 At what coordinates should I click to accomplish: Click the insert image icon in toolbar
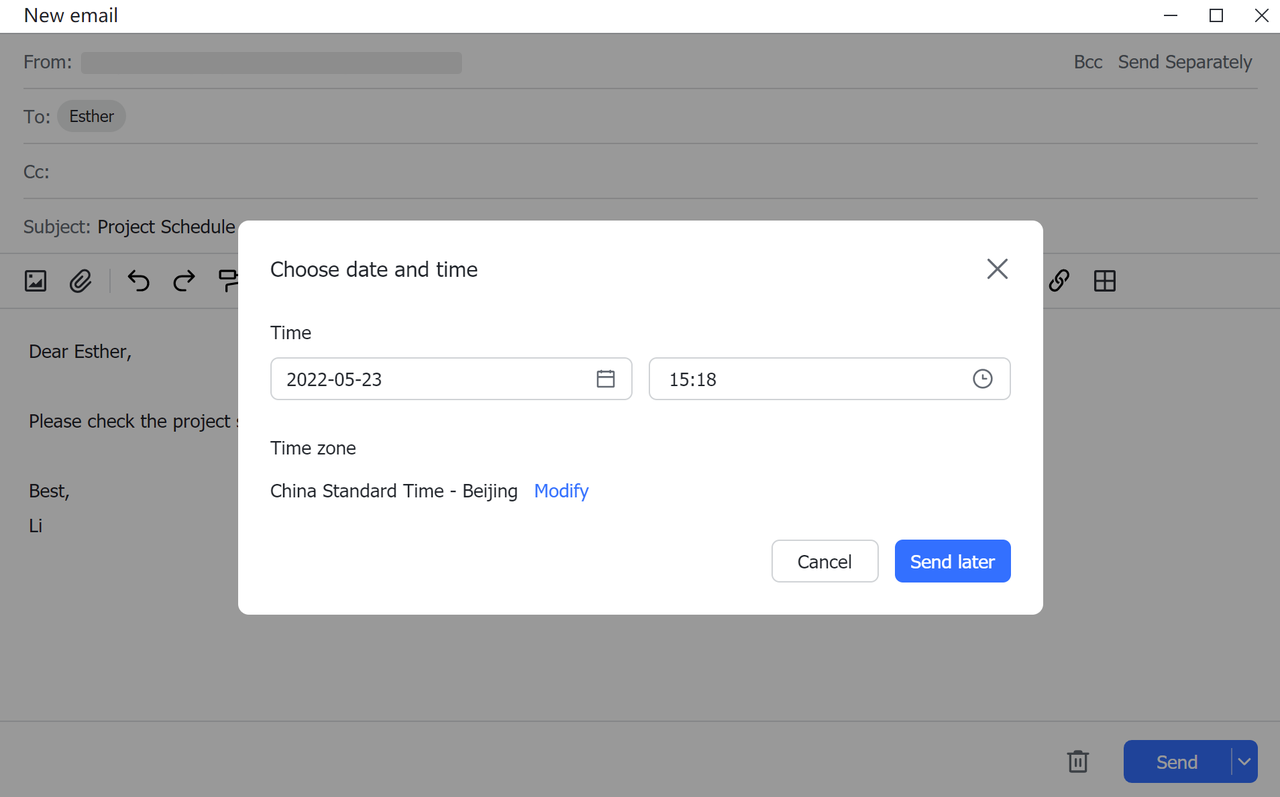point(36,281)
